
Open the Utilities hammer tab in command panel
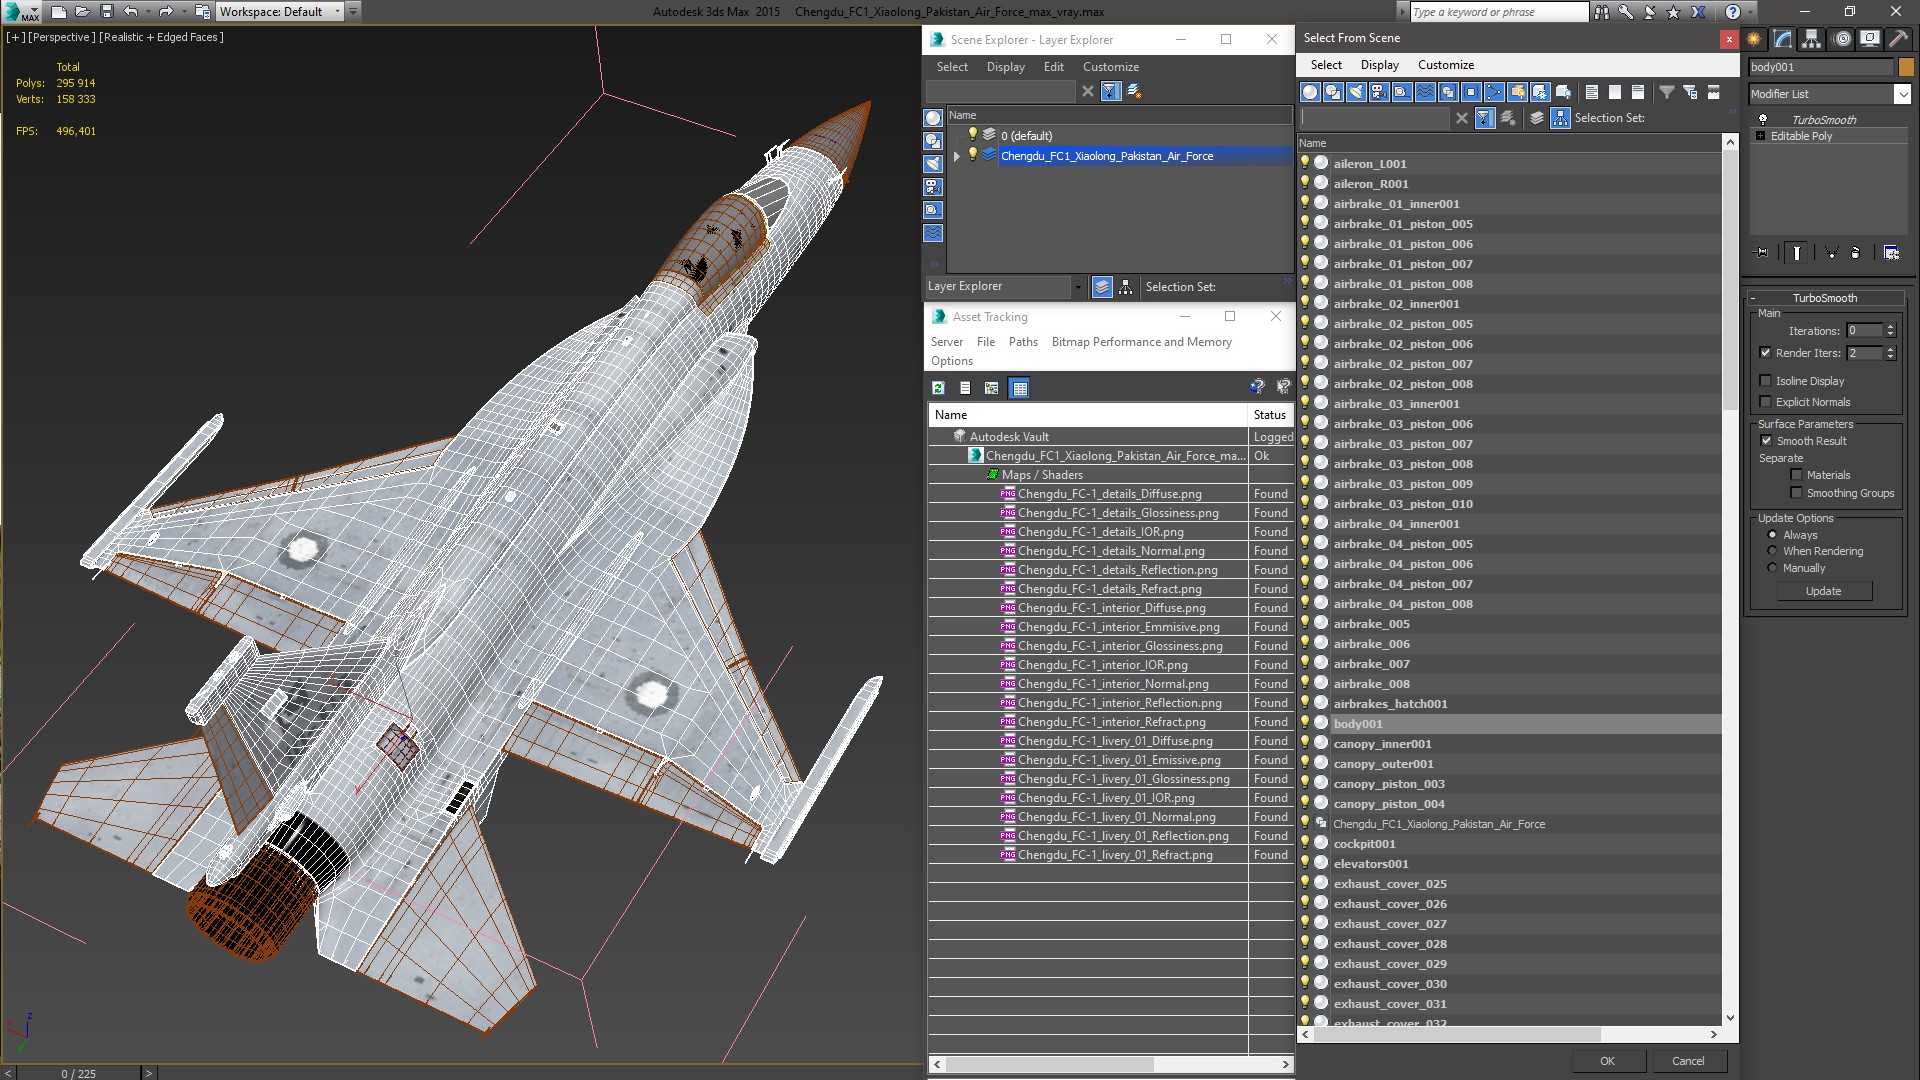point(1897,39)
